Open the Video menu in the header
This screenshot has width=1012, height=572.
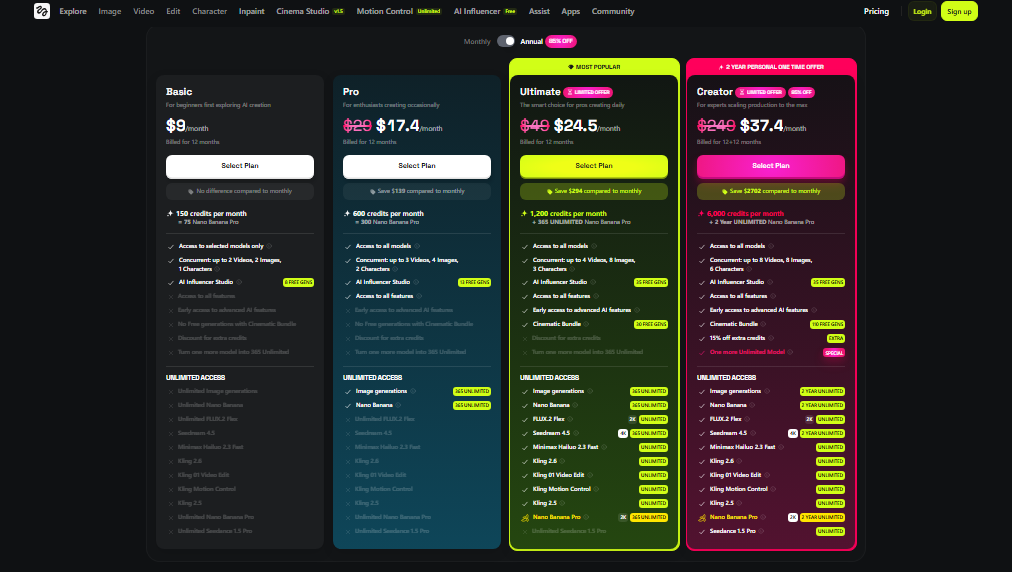click(143, 11)
